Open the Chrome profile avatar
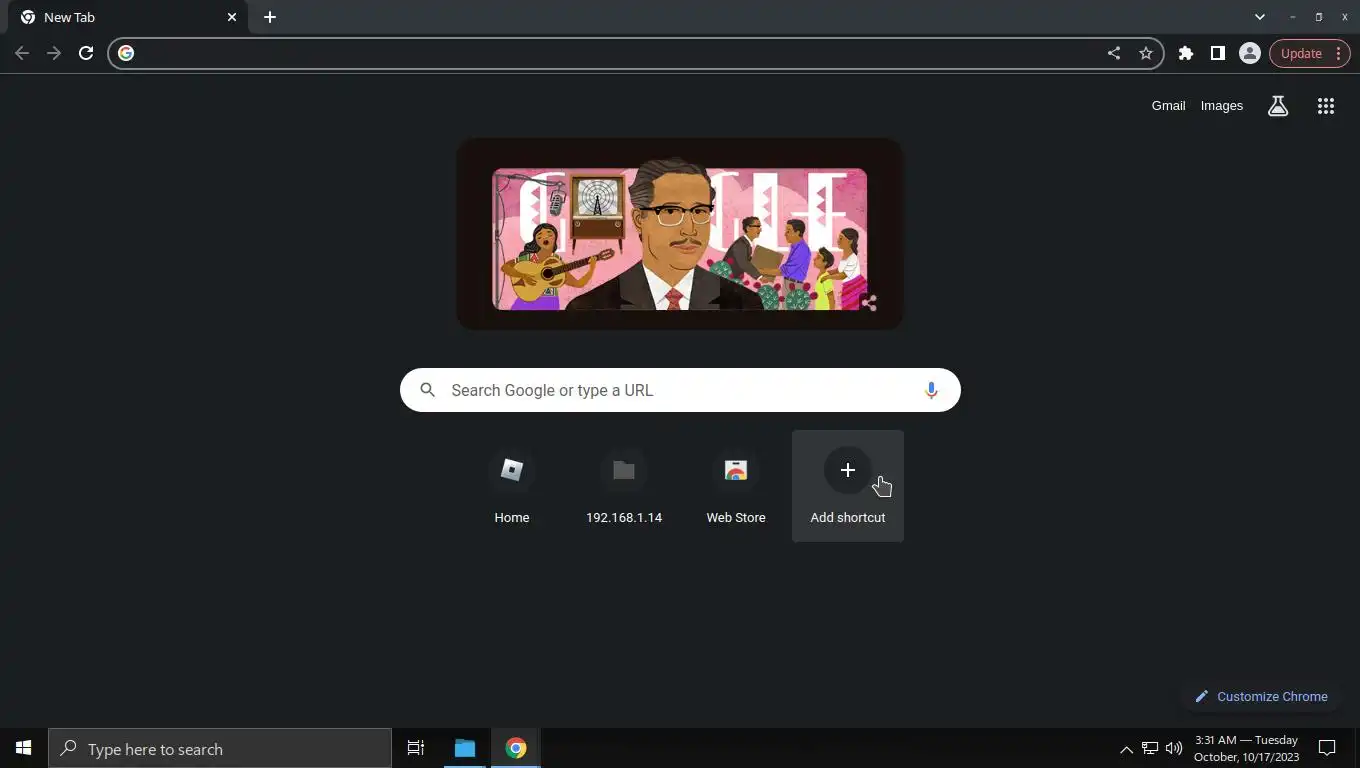 tap(1249, 53)
